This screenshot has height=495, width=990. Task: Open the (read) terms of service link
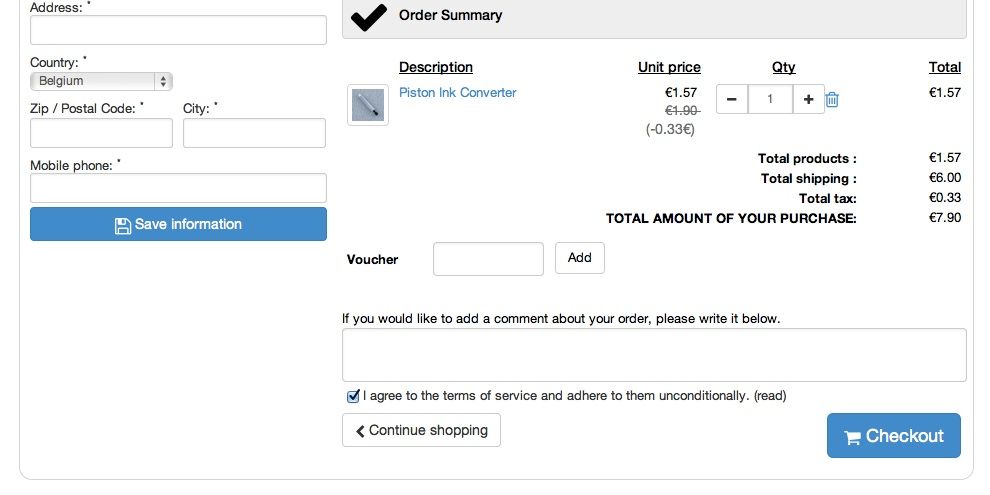tap(770, 396)
